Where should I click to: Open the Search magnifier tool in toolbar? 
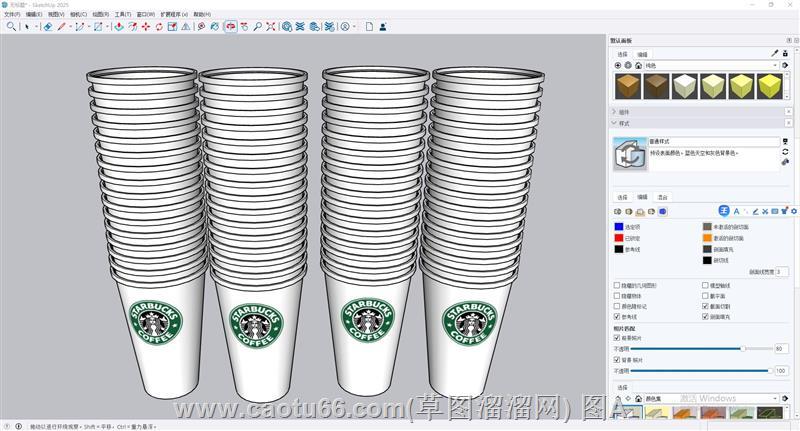click(x=11, y=27)
